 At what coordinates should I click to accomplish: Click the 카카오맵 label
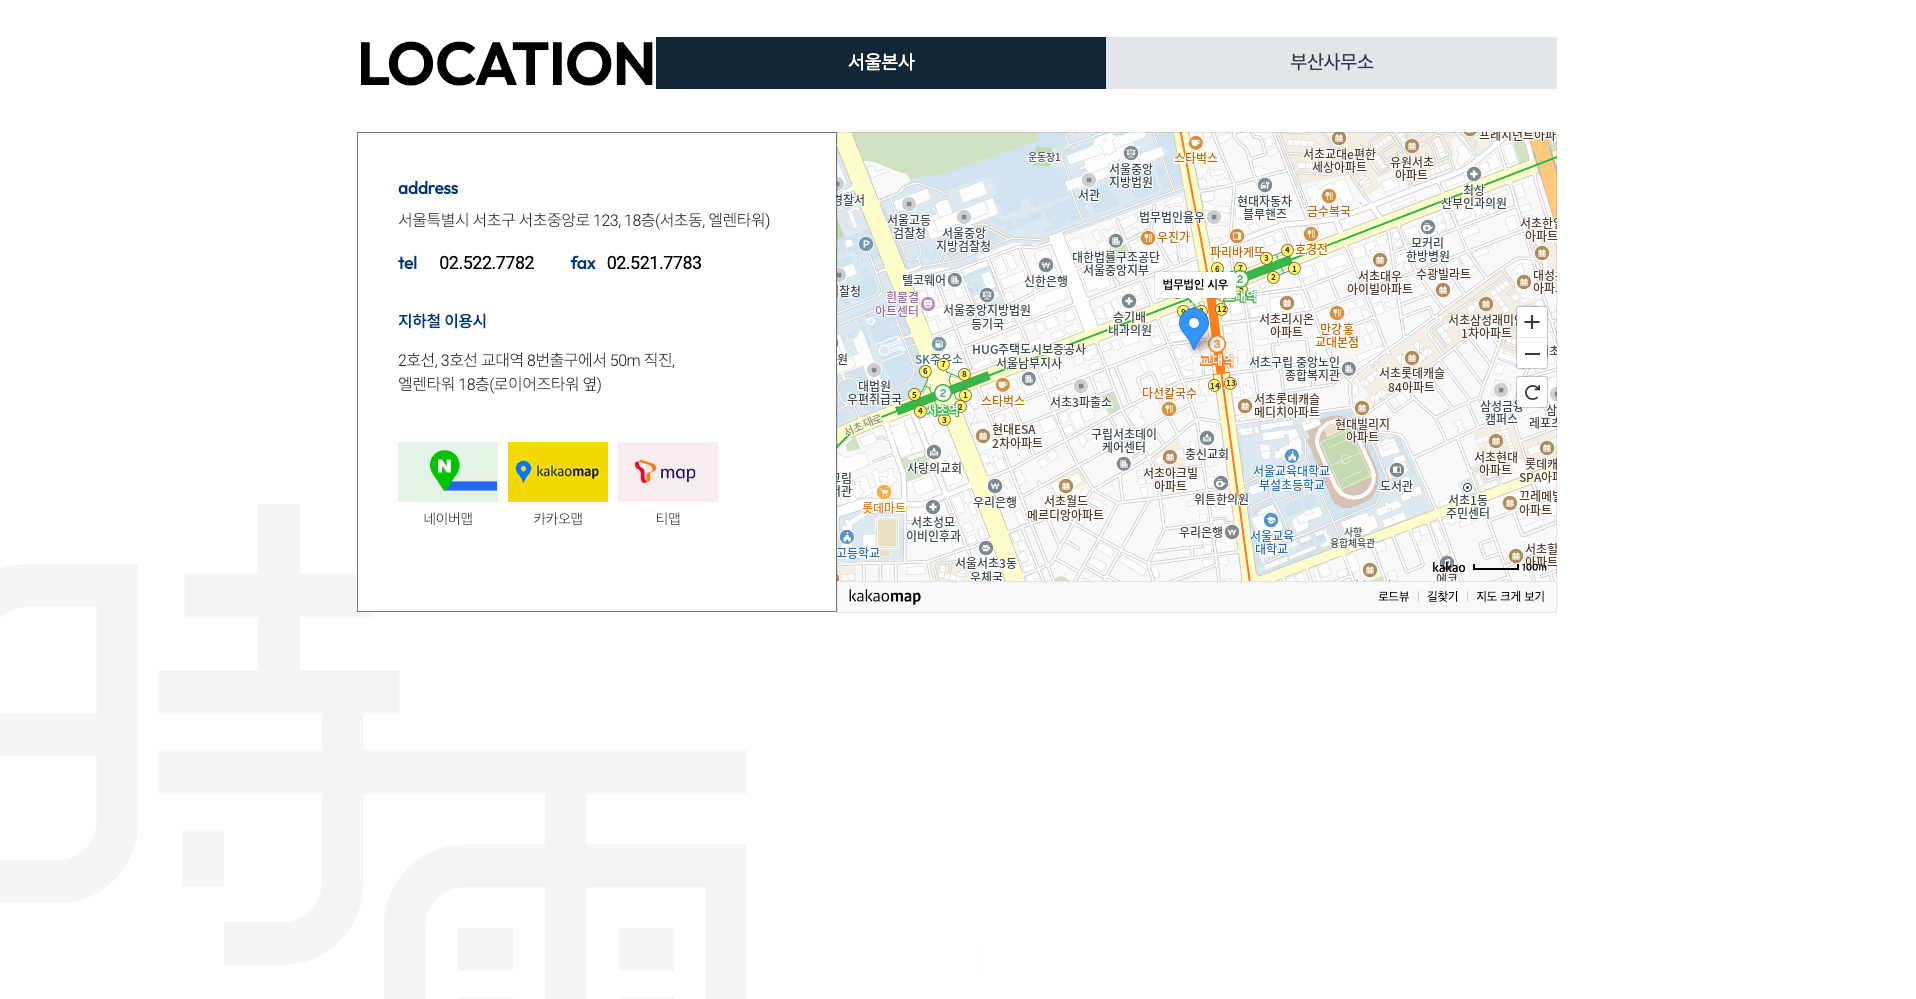click(x=558, y=518)
